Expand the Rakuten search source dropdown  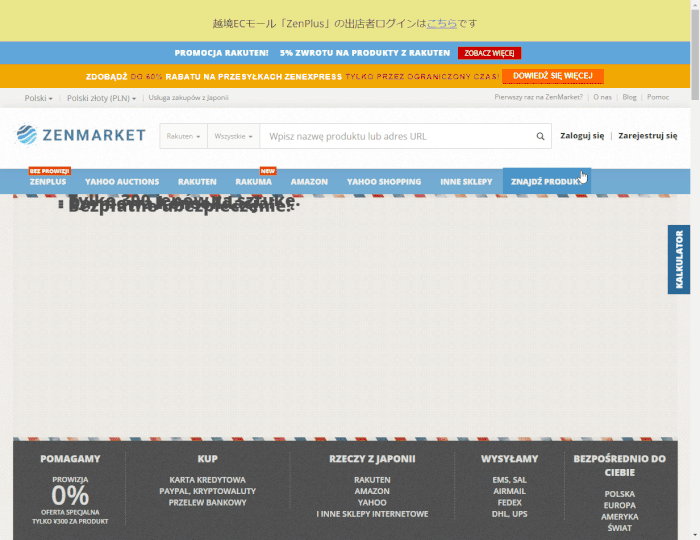(x=183, y=136)
